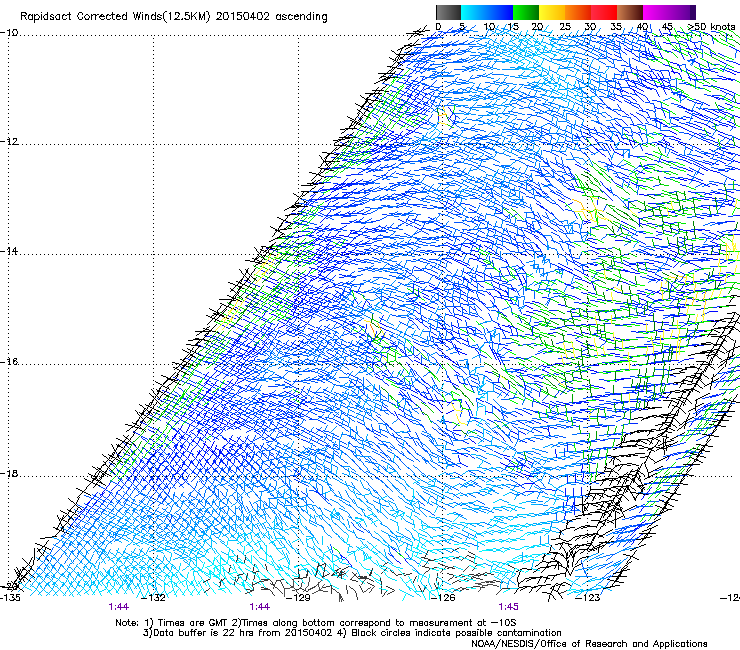Click the green 15–20 knots legend segment
Screen dimensions: 740x650
coord(526,12)
